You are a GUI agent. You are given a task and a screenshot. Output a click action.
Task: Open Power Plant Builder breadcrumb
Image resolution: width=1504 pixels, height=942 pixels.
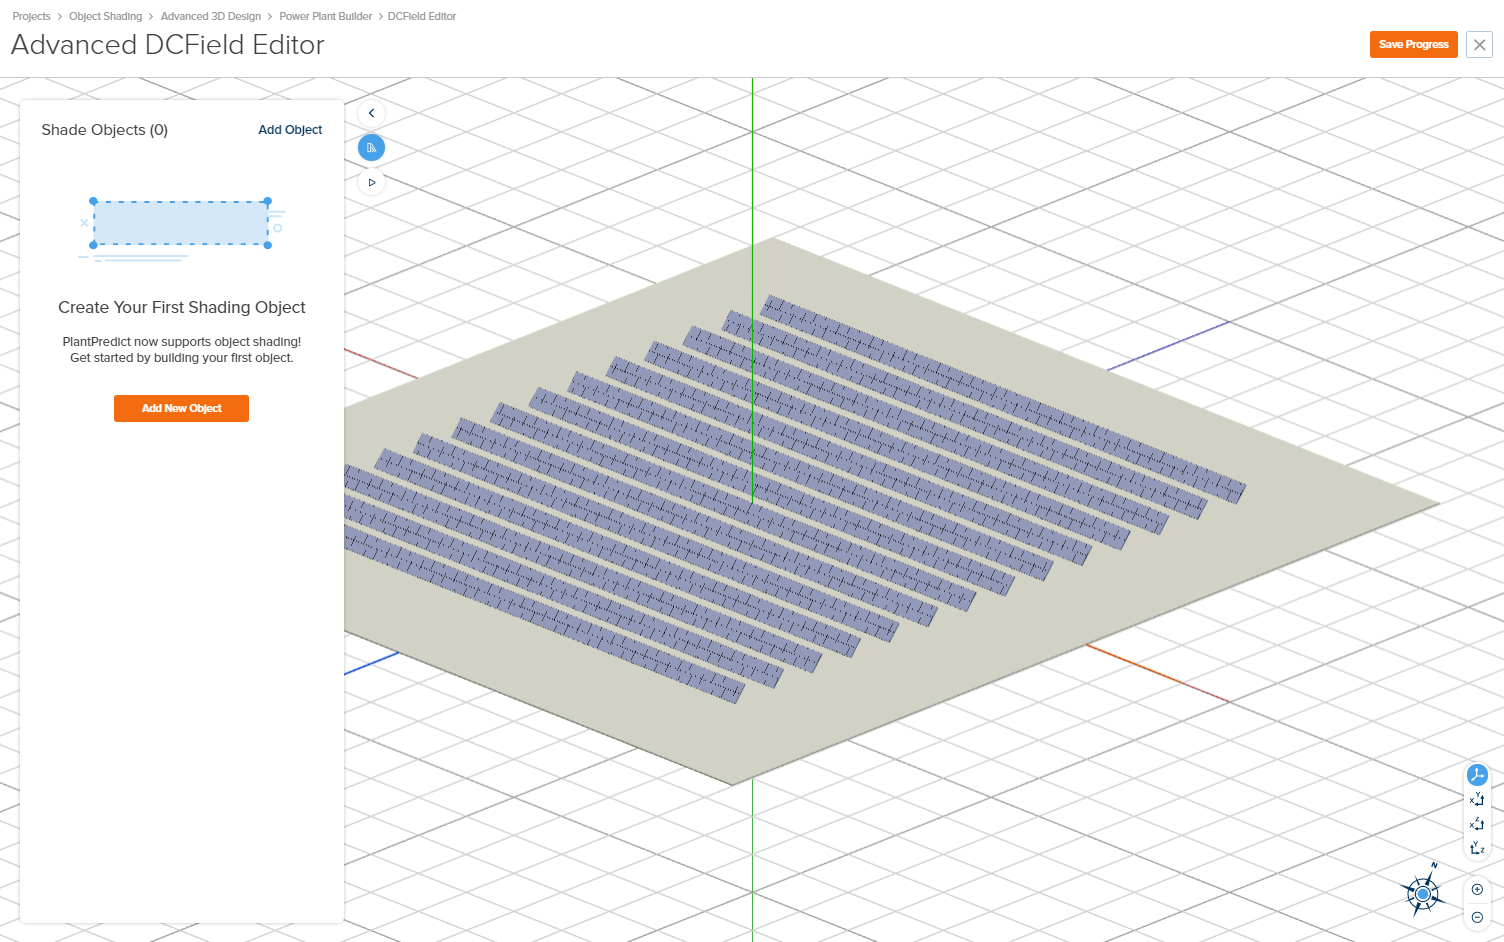325,16
